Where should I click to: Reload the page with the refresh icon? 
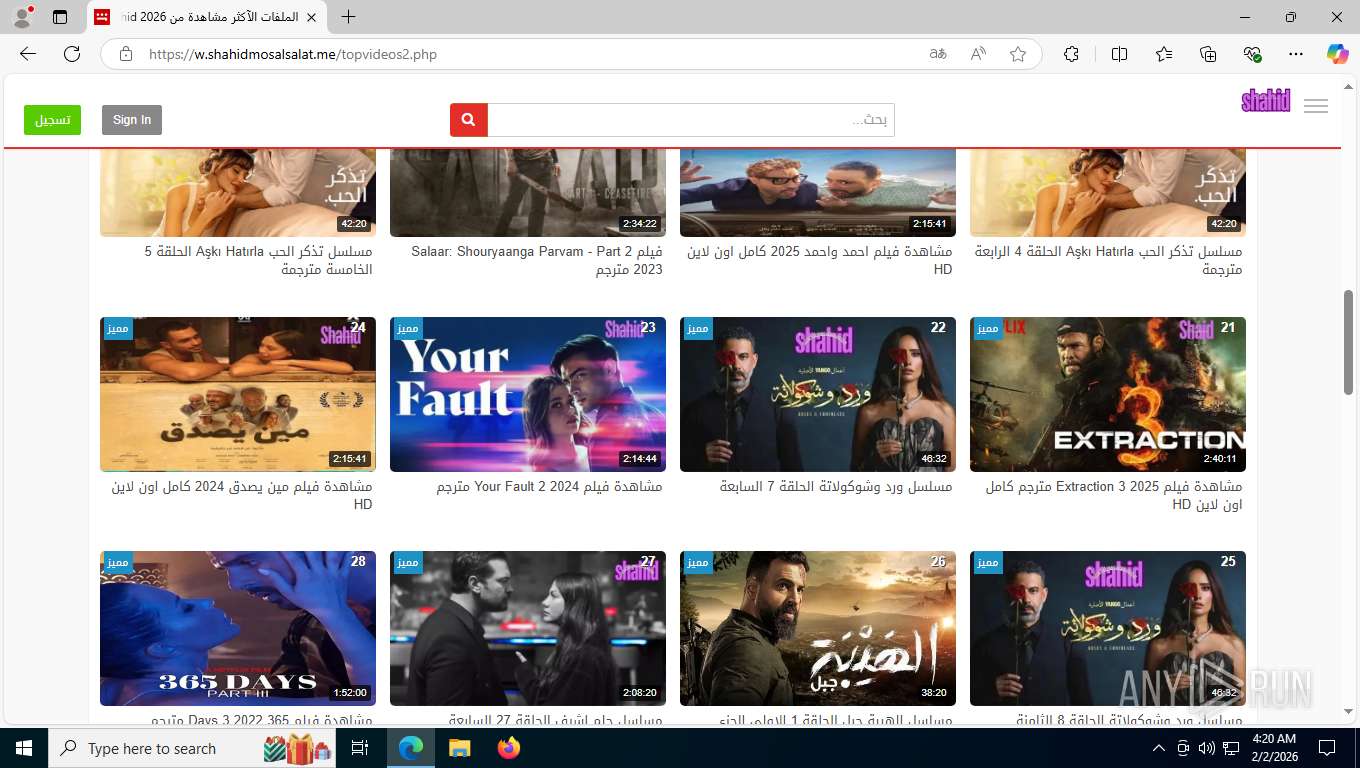(x=72, y=54)
